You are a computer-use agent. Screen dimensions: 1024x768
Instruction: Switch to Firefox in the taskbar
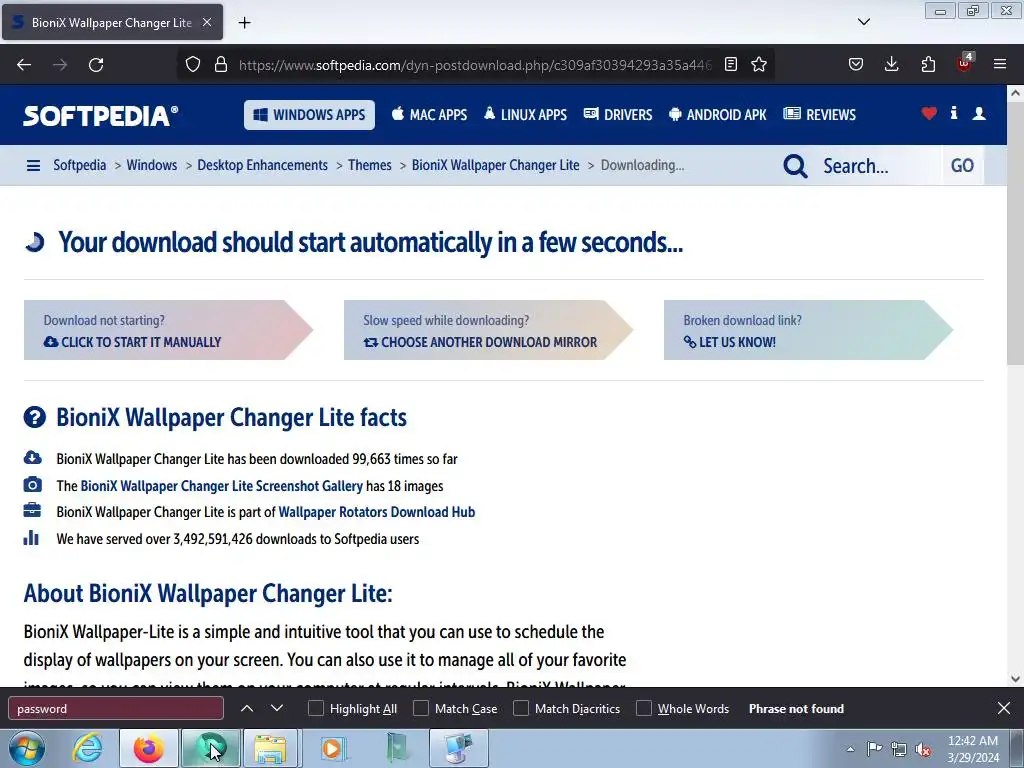(149, 748)
